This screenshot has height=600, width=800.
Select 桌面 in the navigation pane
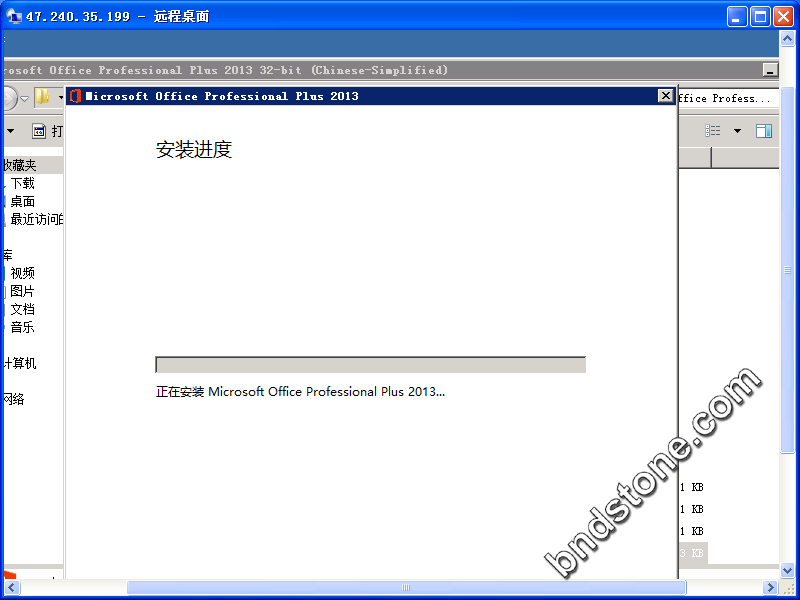tap(22, 201)
